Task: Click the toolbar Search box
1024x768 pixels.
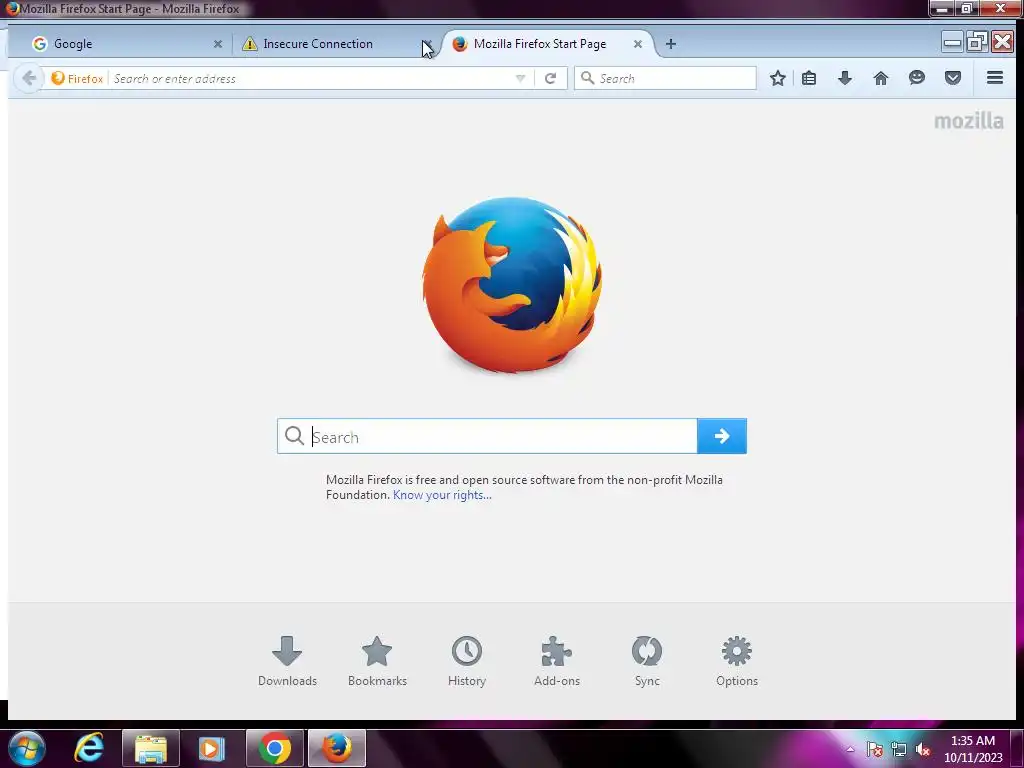Action: (665, 78)
